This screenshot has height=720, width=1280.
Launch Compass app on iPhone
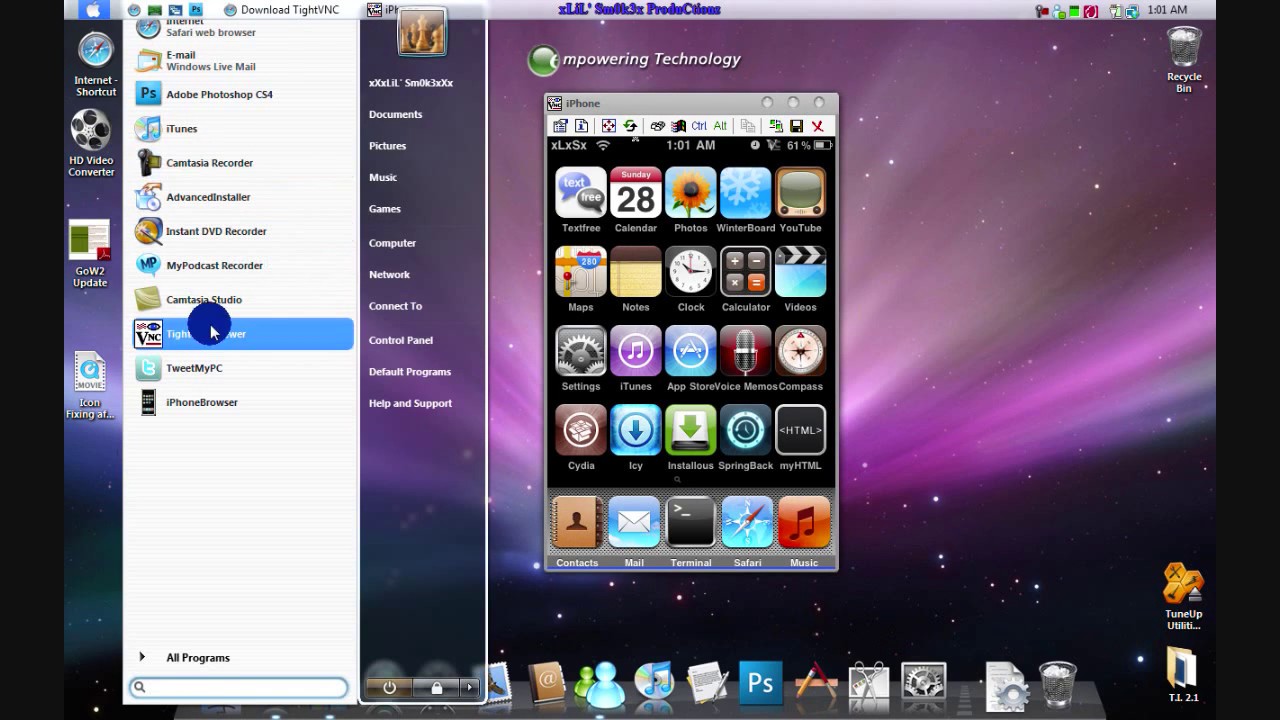click(801, 350)
